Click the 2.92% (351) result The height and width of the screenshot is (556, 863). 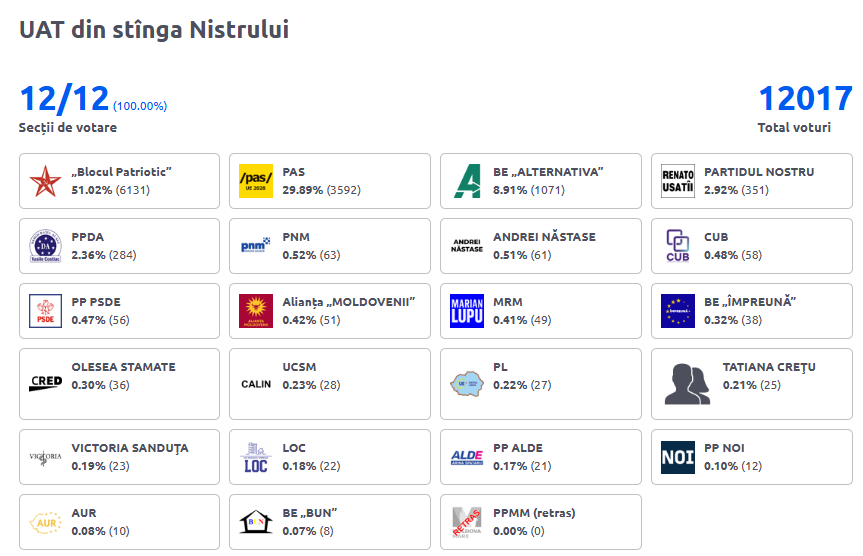coord(736,190)
